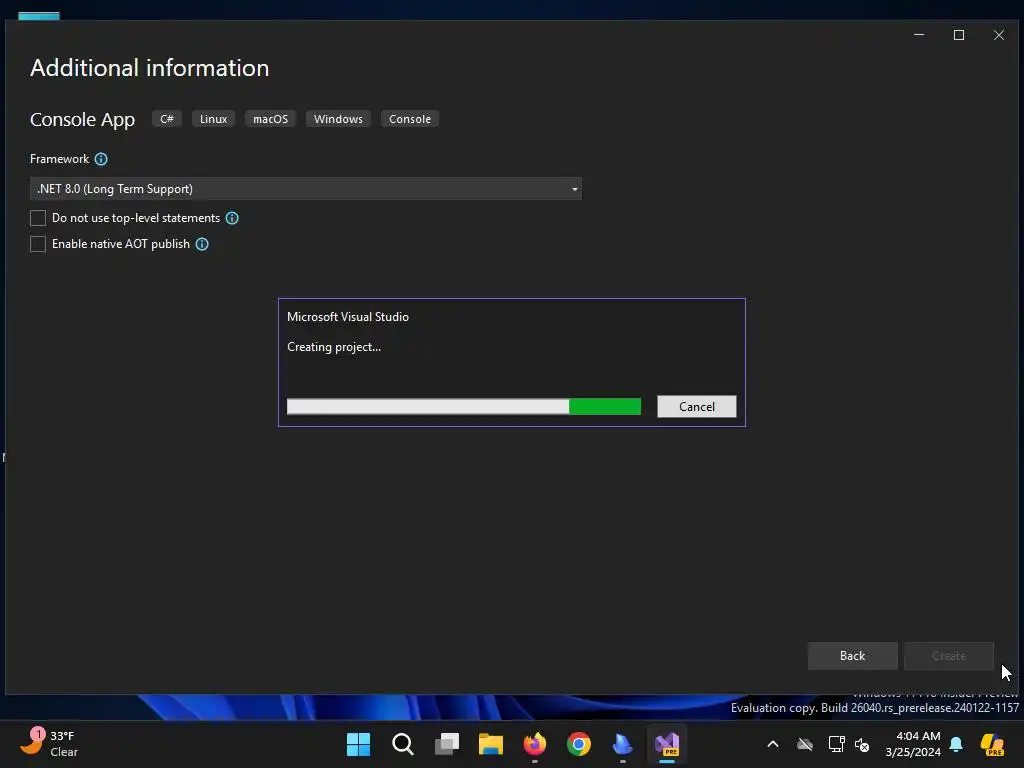Select the Windows tag

click(338, 119)
